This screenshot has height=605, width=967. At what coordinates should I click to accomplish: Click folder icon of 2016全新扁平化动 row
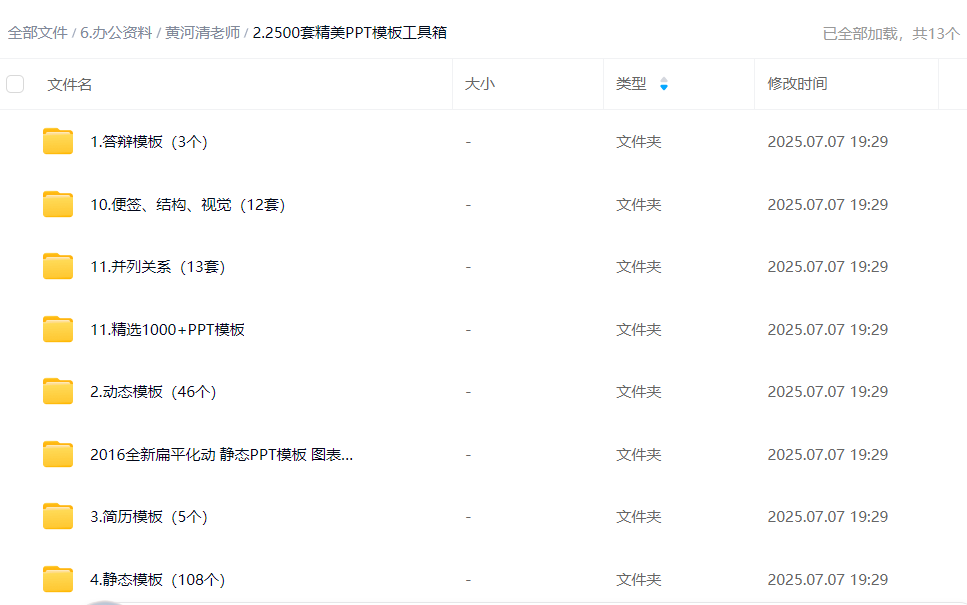click(58, 455)
